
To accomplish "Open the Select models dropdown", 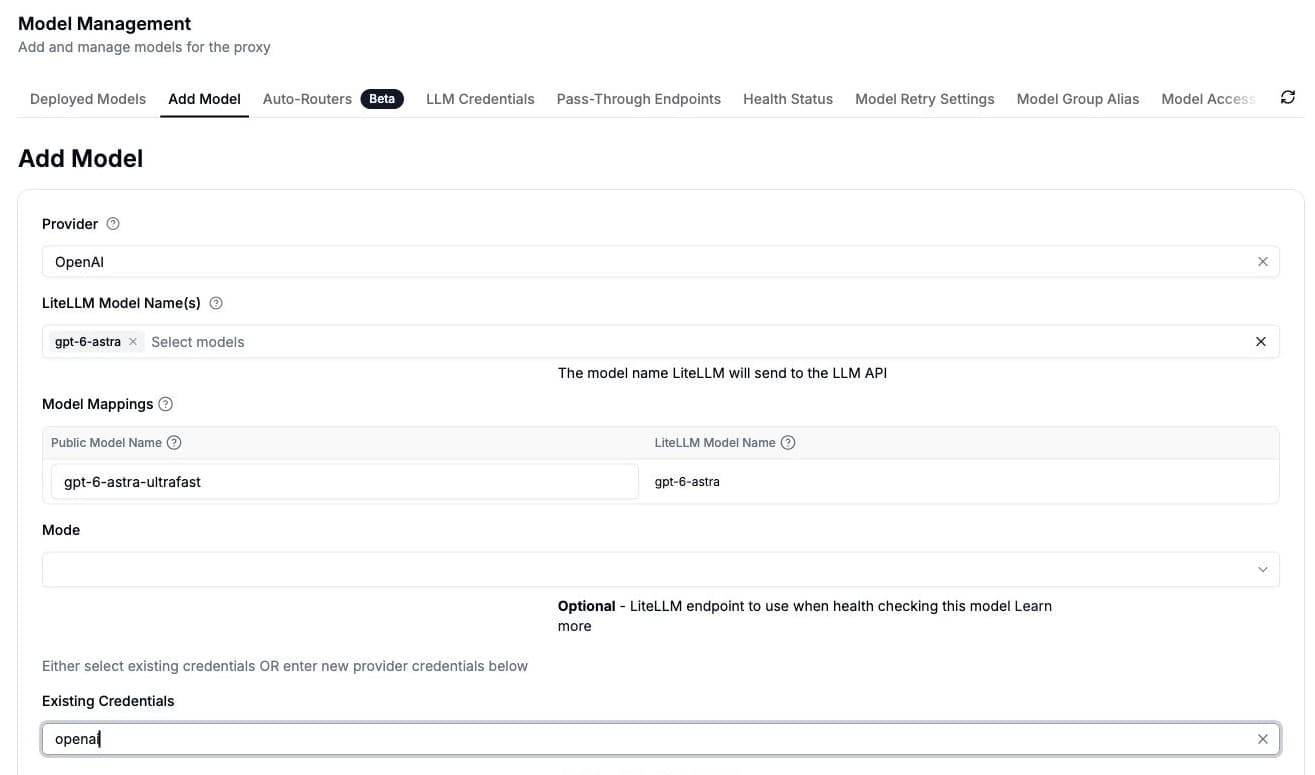I will [x=660, y=342].
